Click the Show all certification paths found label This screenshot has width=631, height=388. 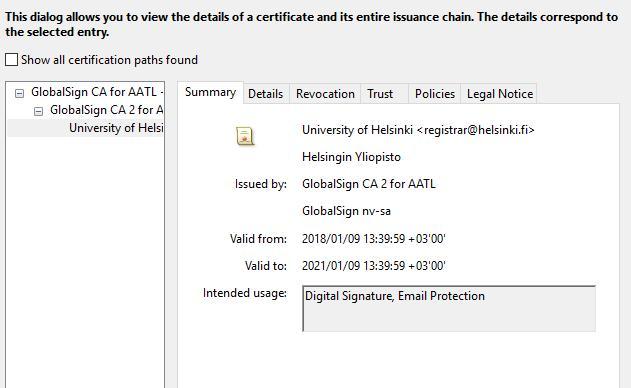coord(109,60)
